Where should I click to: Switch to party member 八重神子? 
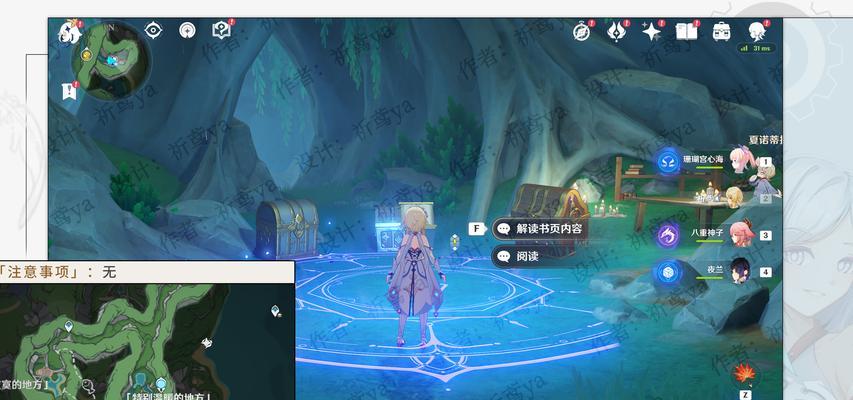point(707,232)
